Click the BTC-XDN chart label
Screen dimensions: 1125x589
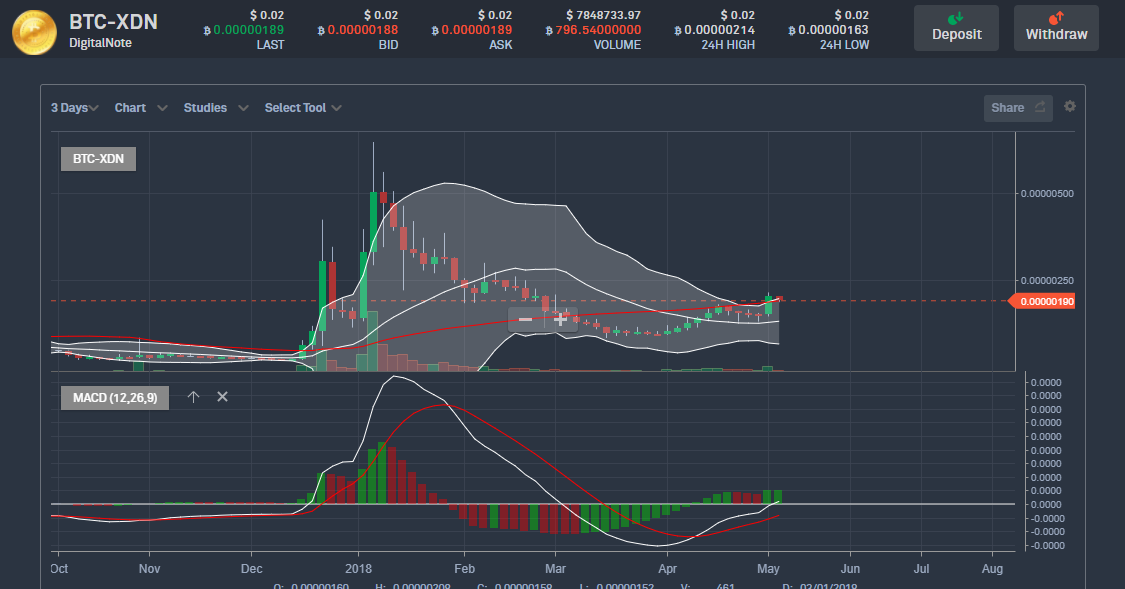[x=98, y=159]
